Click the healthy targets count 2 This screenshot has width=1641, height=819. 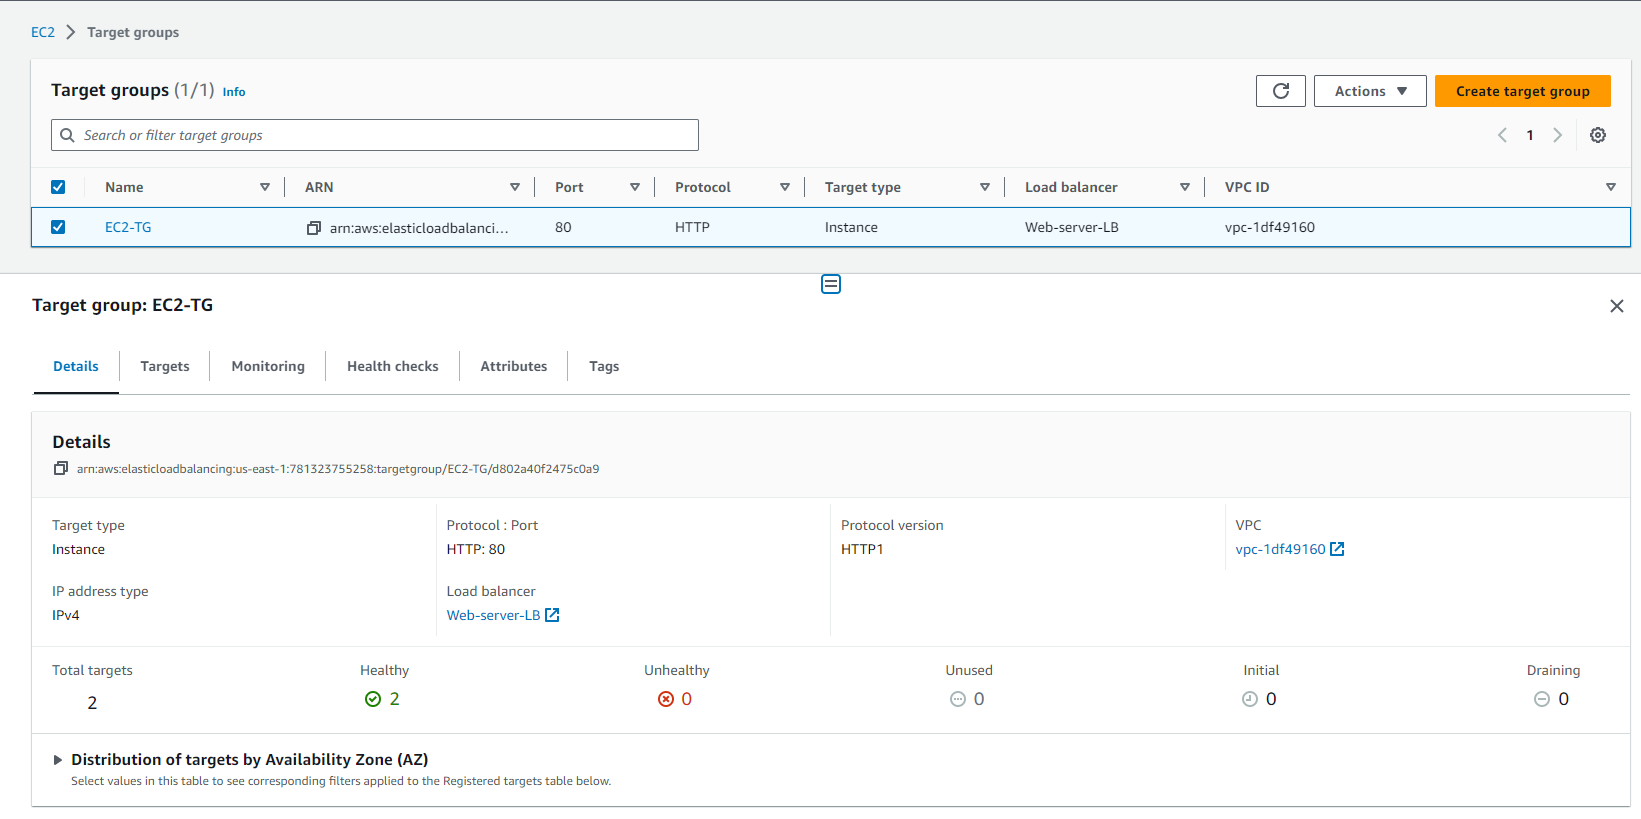[x=395, y=699]
